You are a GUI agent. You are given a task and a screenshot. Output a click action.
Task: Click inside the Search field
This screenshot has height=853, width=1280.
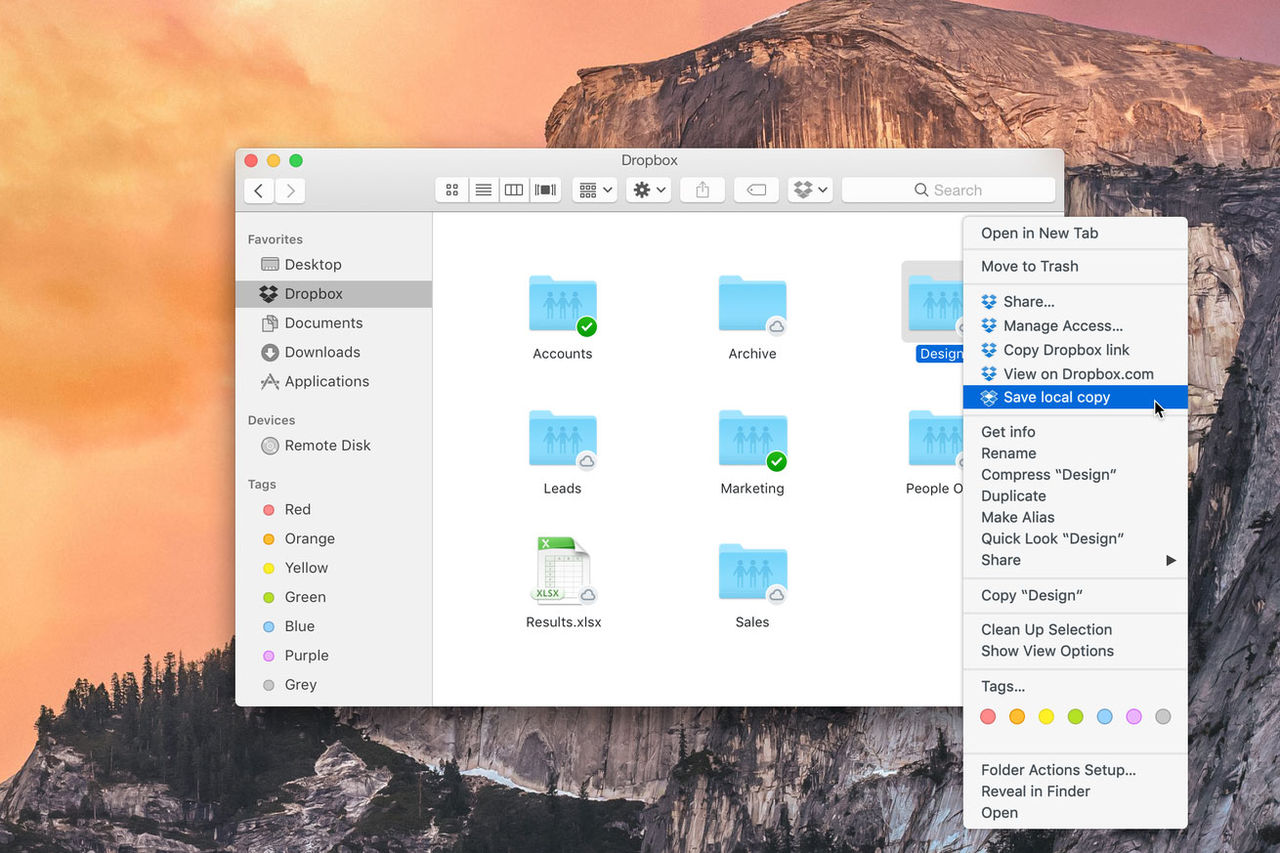click(x=948, y=189)
